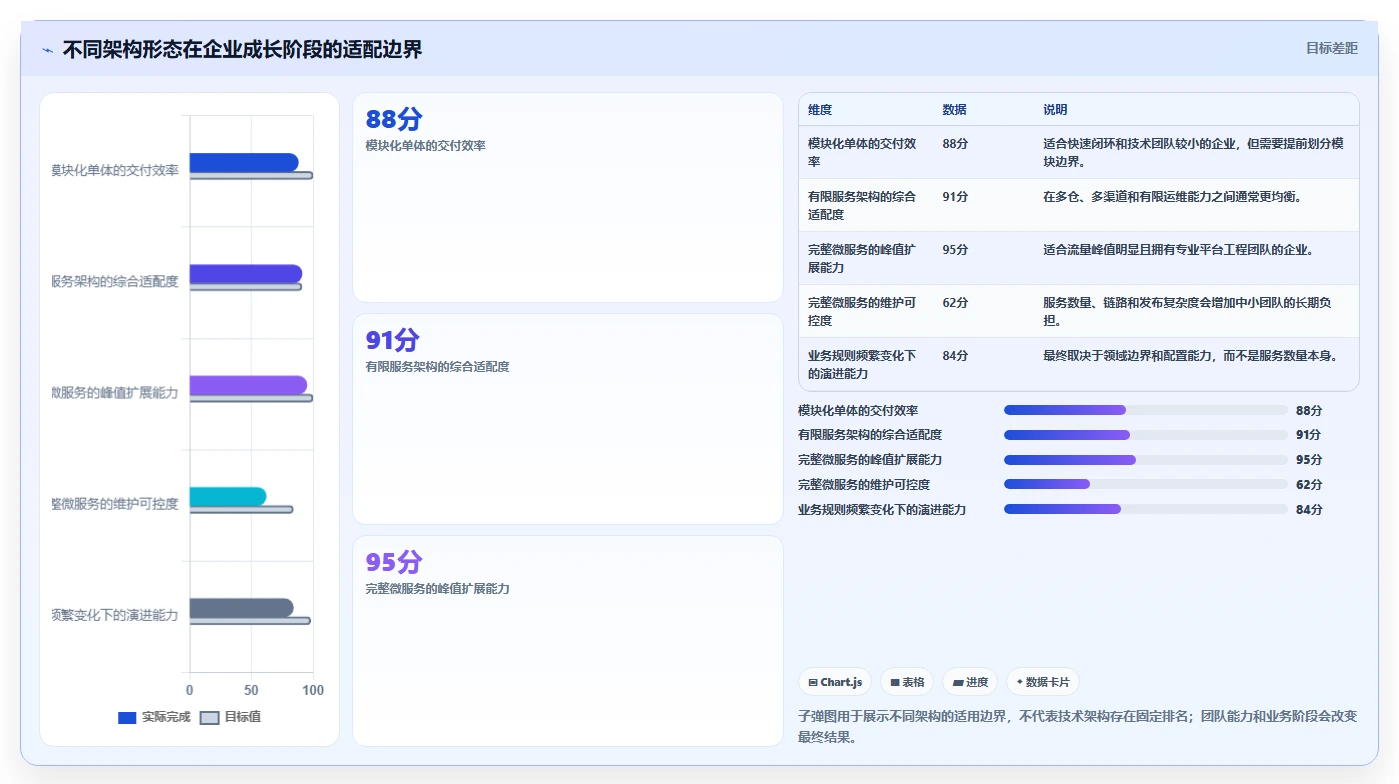Click 模块化单体的交付效率 caption under 88分 card

tap(426, 146)
